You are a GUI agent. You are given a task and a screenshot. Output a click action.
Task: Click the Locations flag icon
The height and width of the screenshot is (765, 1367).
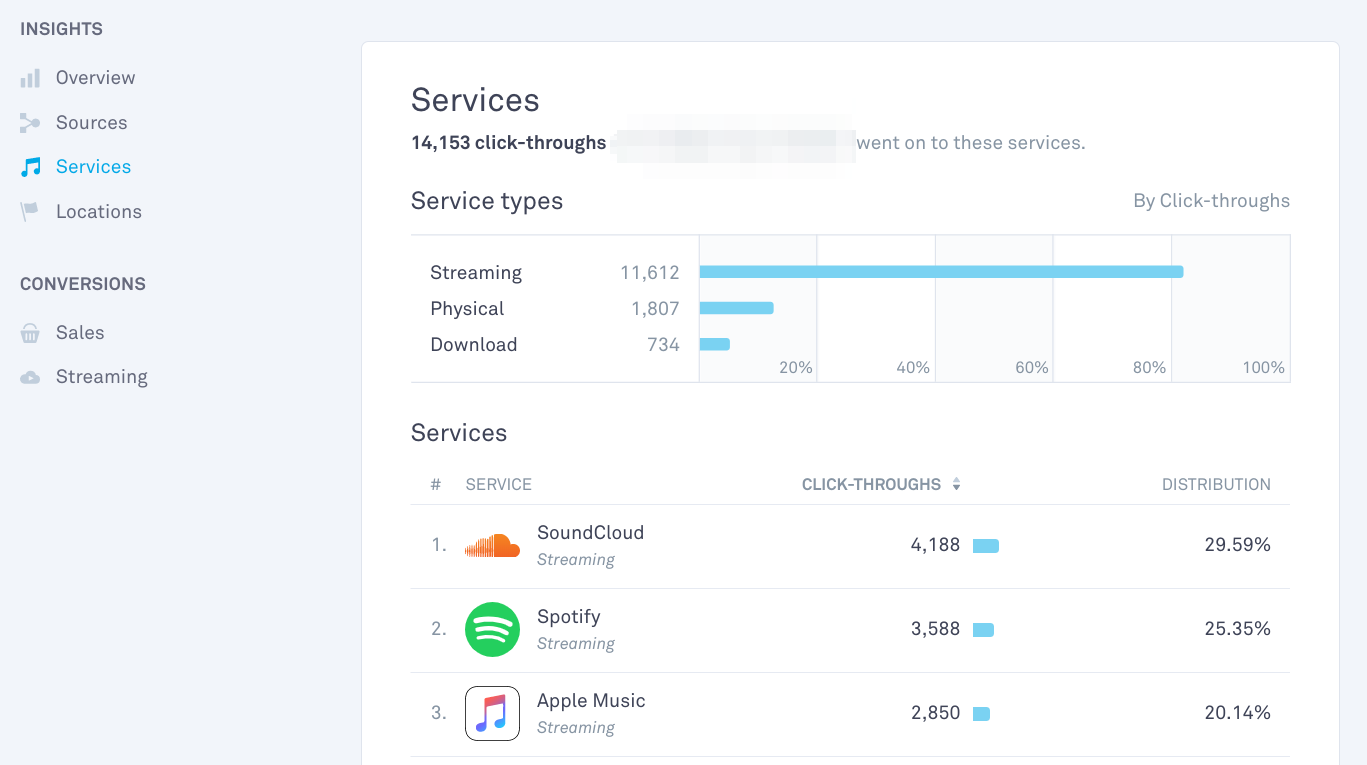point(30,212)
